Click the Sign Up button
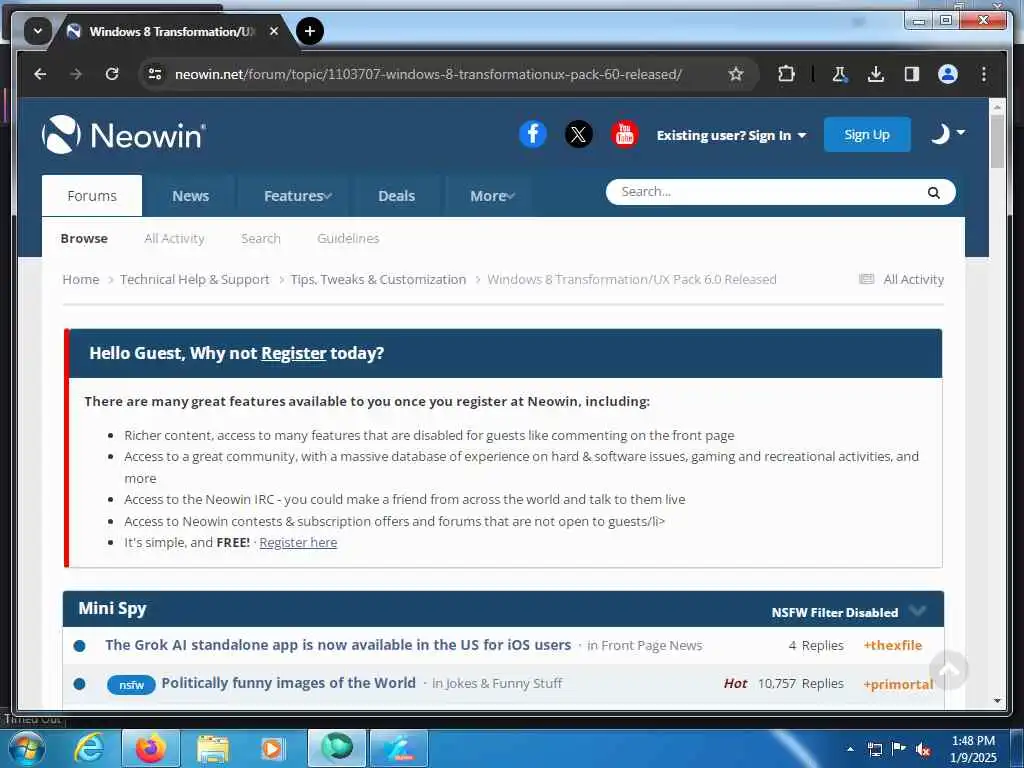 point(867,135)
